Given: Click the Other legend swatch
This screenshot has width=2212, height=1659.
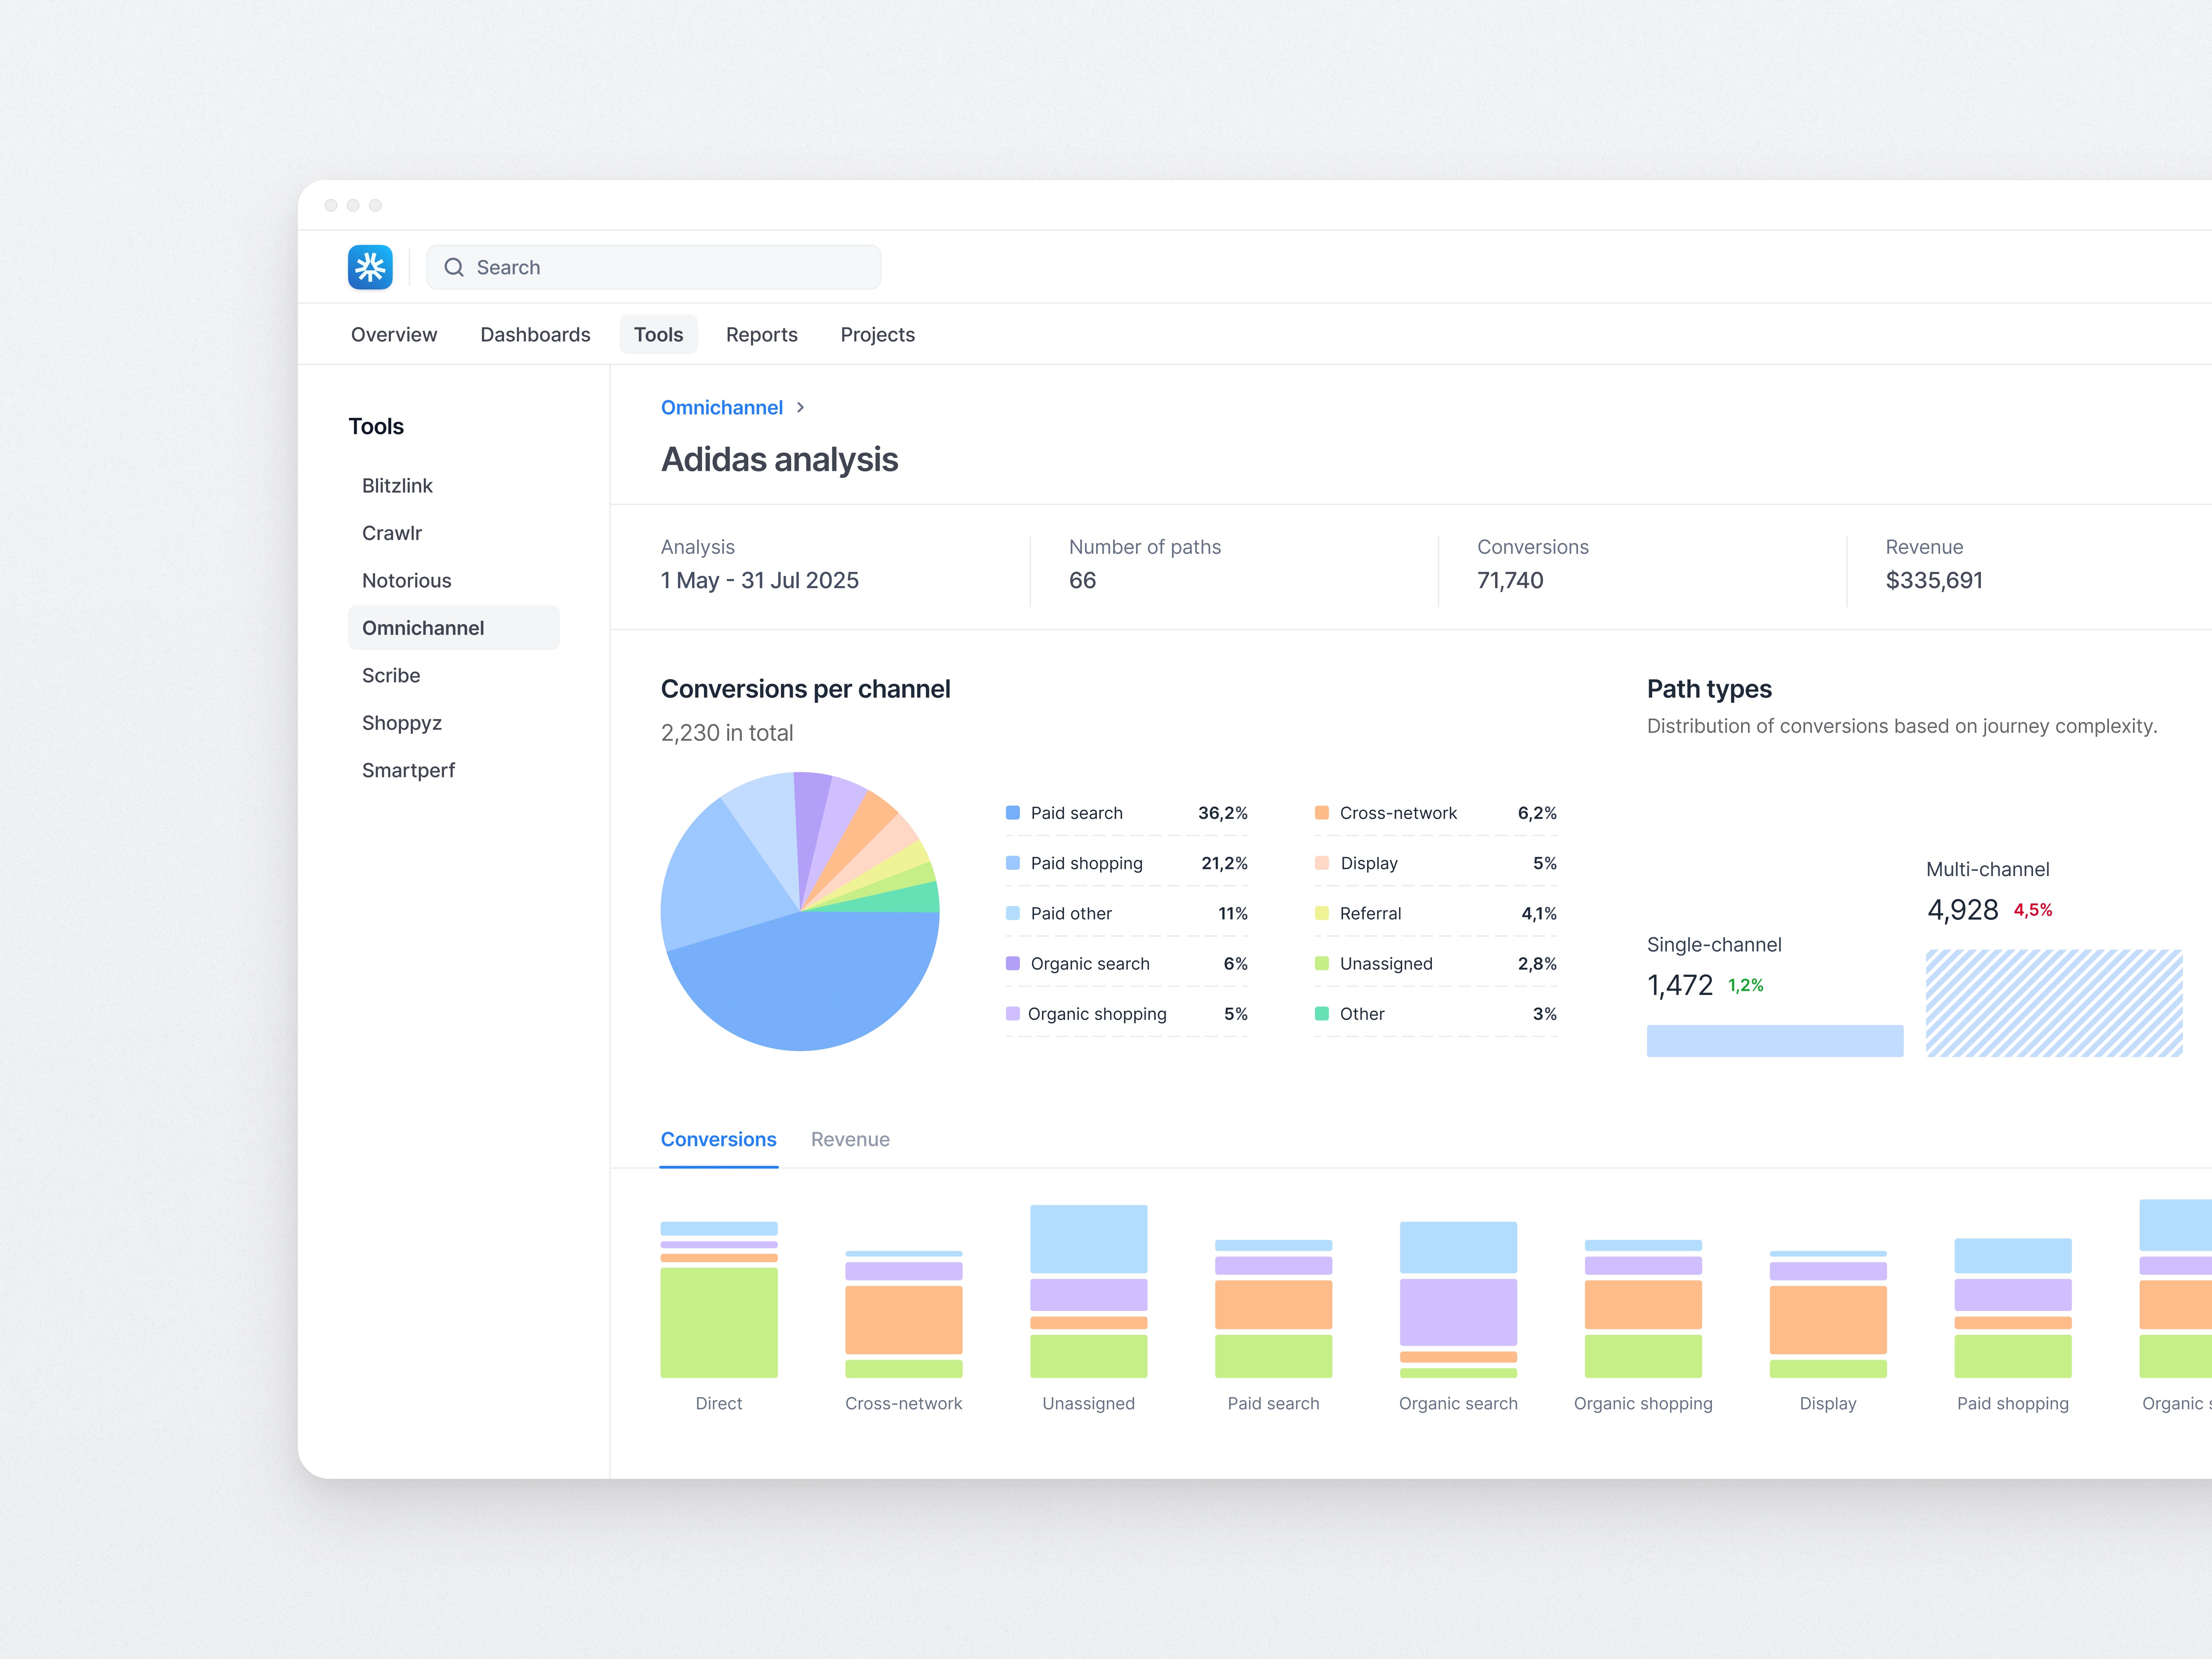Looking at the screenshot, I should tap(1322, 1014).
